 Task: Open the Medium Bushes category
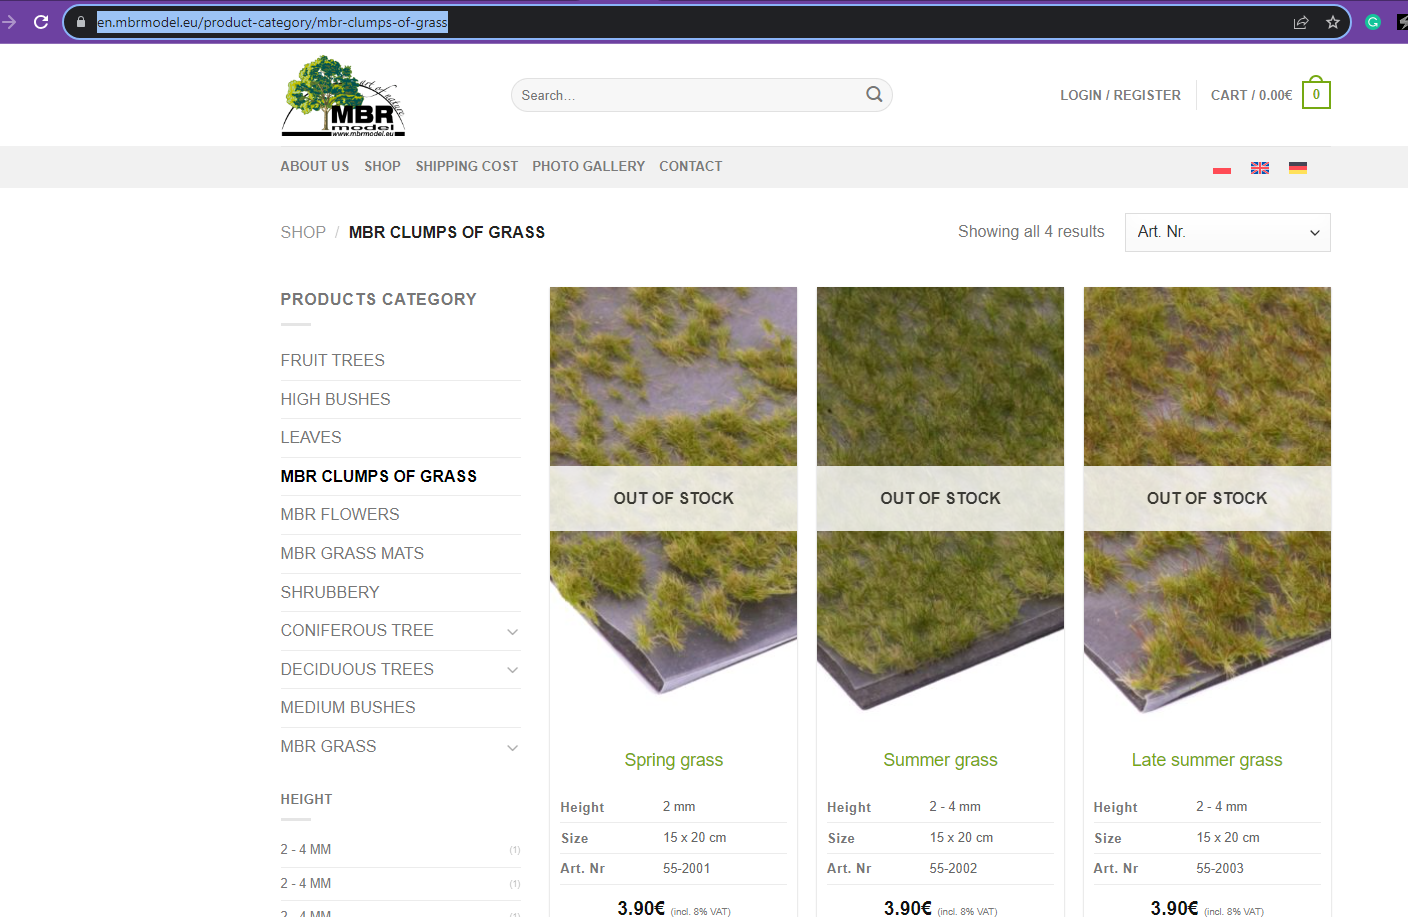(x=348, y=707)
